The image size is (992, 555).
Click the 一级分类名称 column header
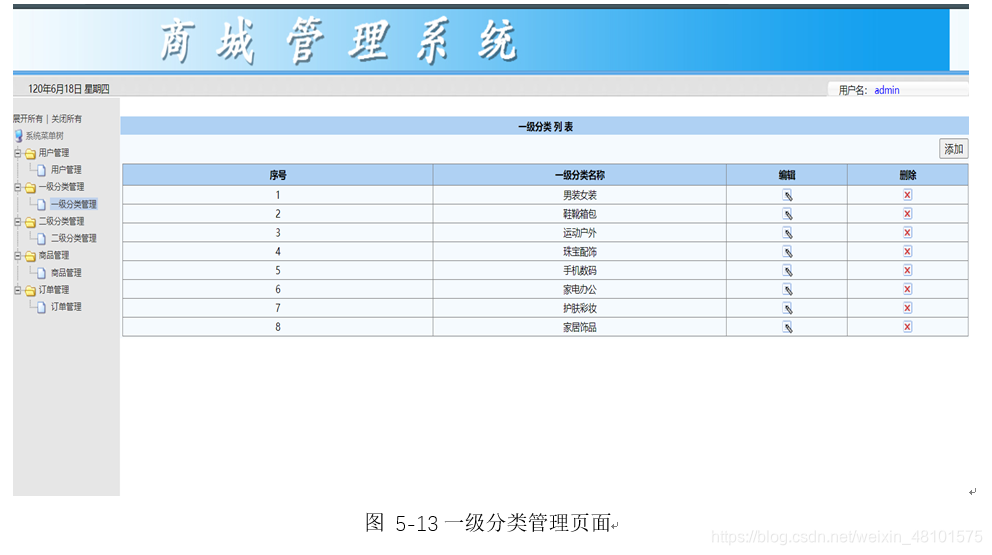coord(580,175)
